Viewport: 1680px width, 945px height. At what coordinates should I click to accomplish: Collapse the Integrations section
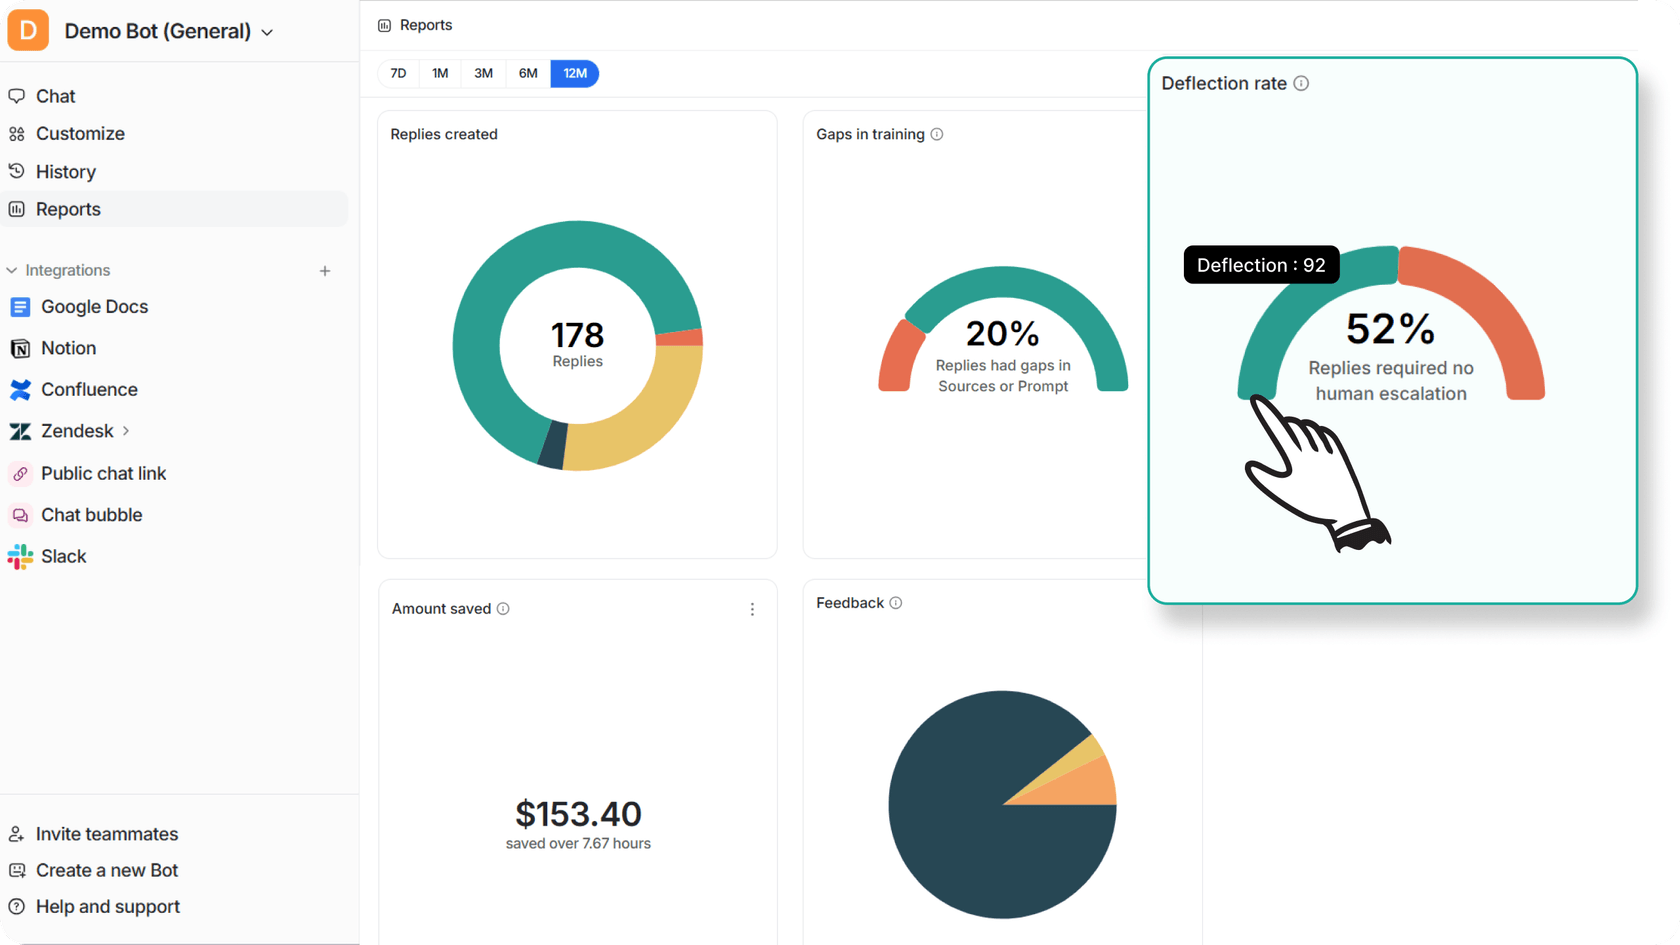(11, 270)
